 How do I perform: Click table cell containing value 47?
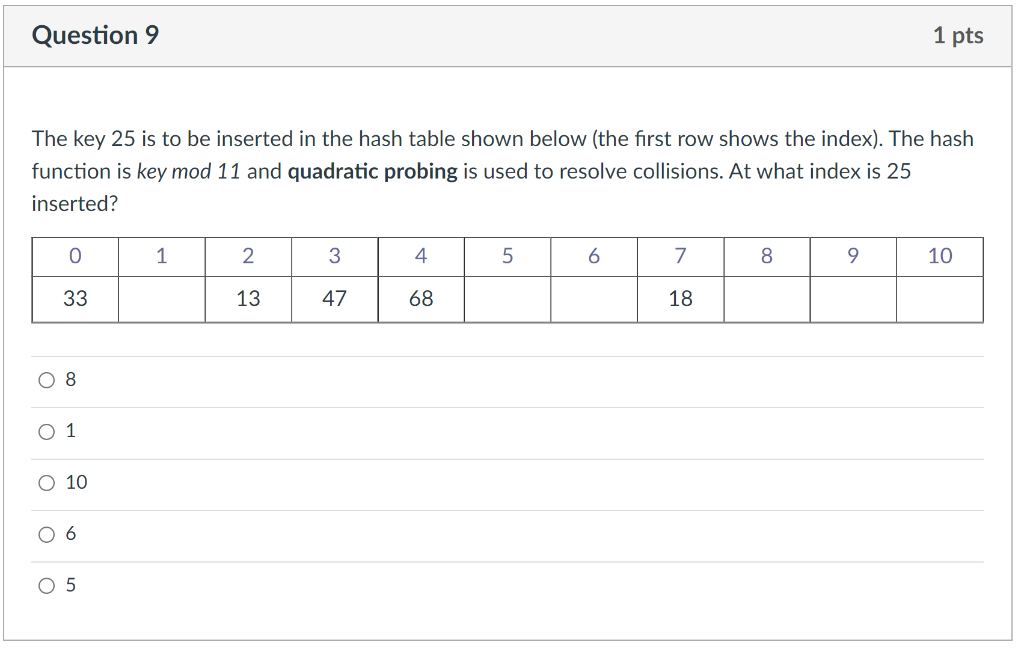coord(334,299)
